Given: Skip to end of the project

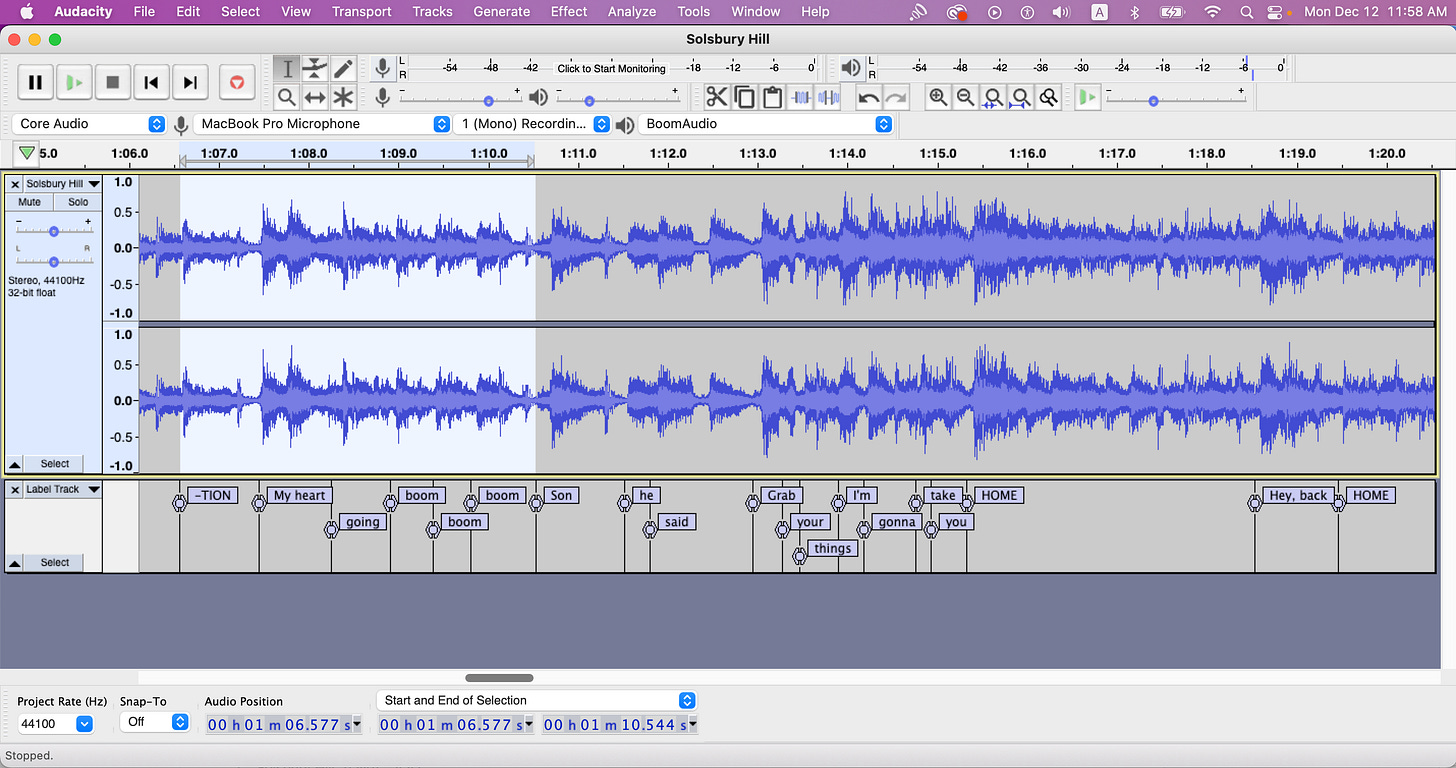Looking at the screenshot, I should click(x=190, y=82).
